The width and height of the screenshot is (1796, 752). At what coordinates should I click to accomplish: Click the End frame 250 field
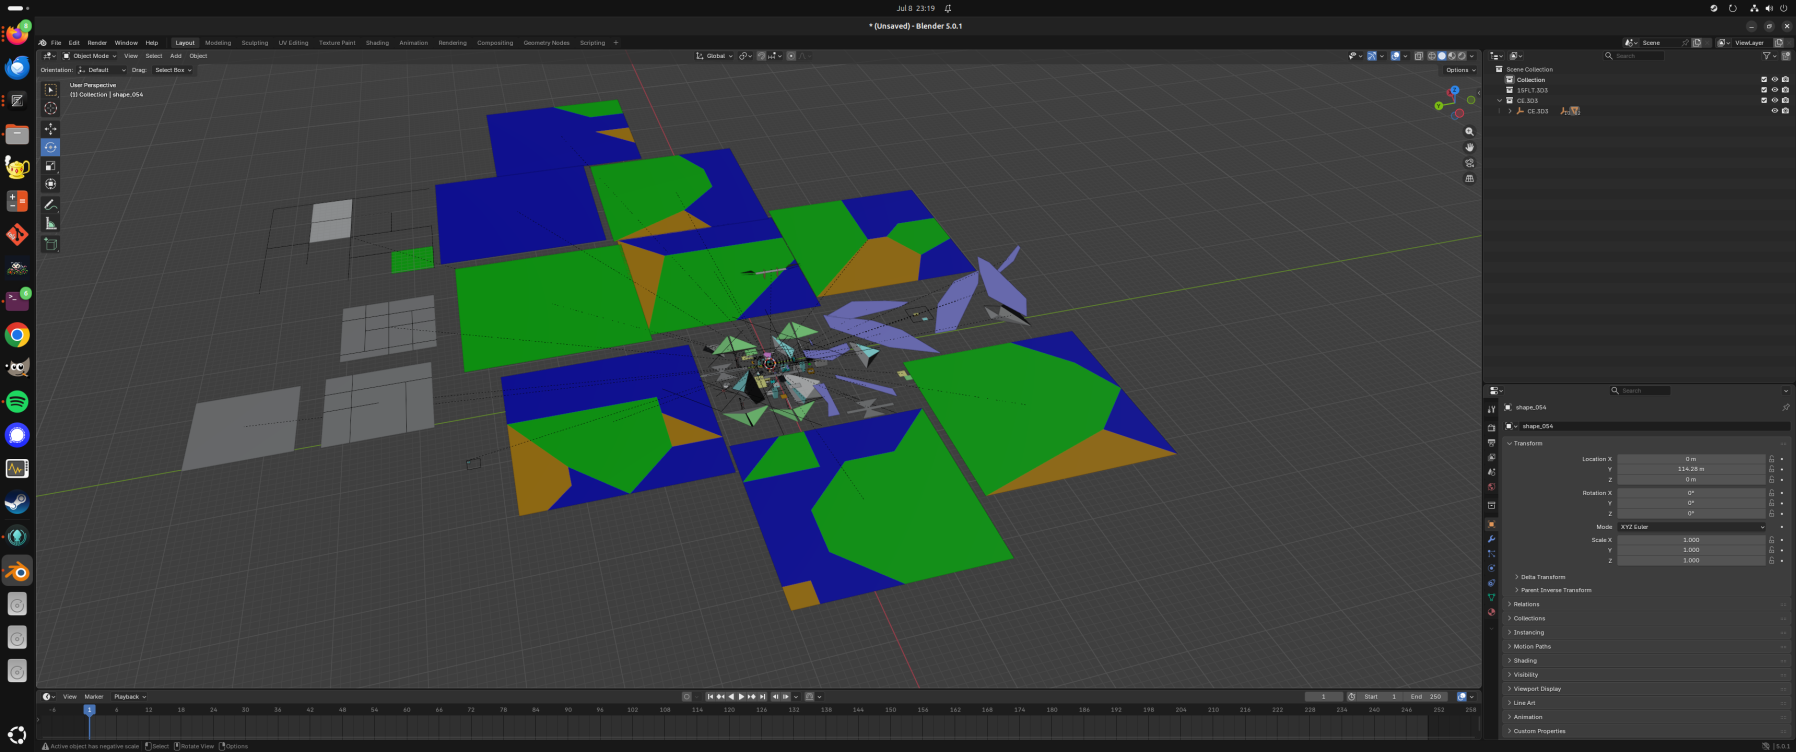pyautogui.click(x=1426, y=697)
